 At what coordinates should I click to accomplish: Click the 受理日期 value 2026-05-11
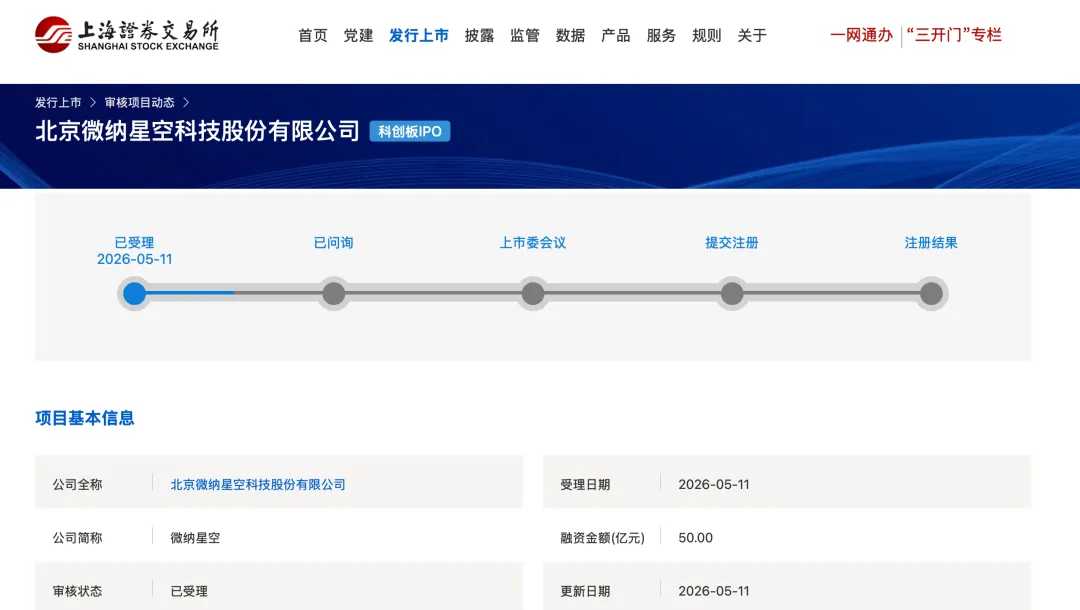pyautogui.click(x=714, y=485)
